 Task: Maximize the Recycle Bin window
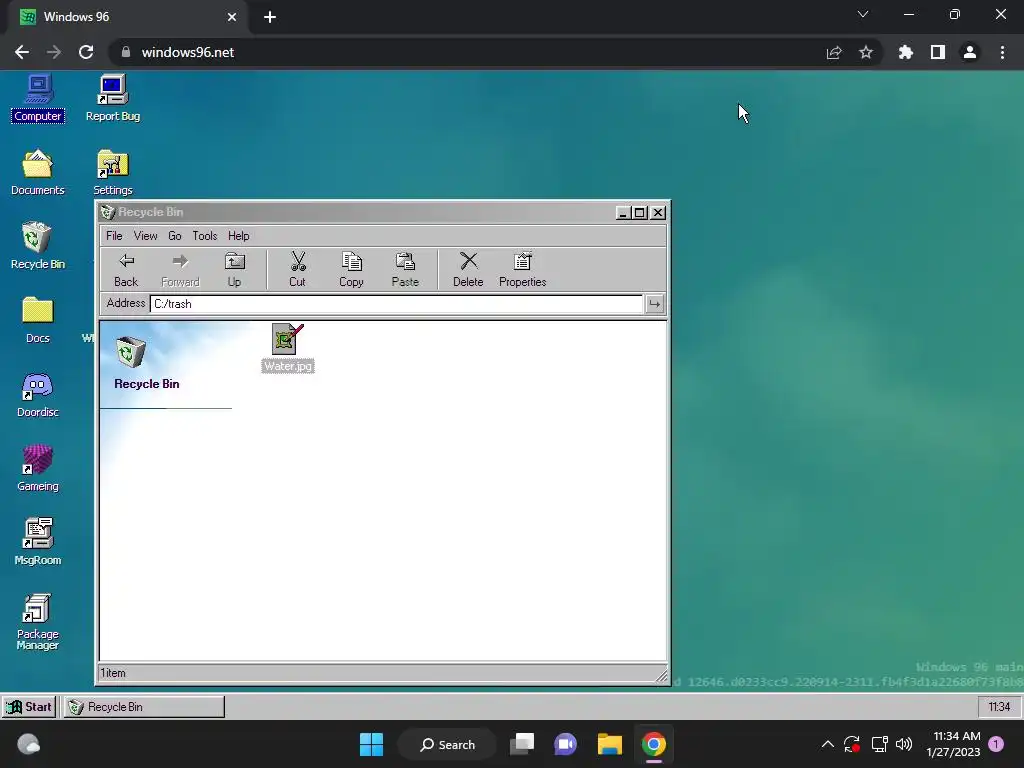click(x=640, y=213)
